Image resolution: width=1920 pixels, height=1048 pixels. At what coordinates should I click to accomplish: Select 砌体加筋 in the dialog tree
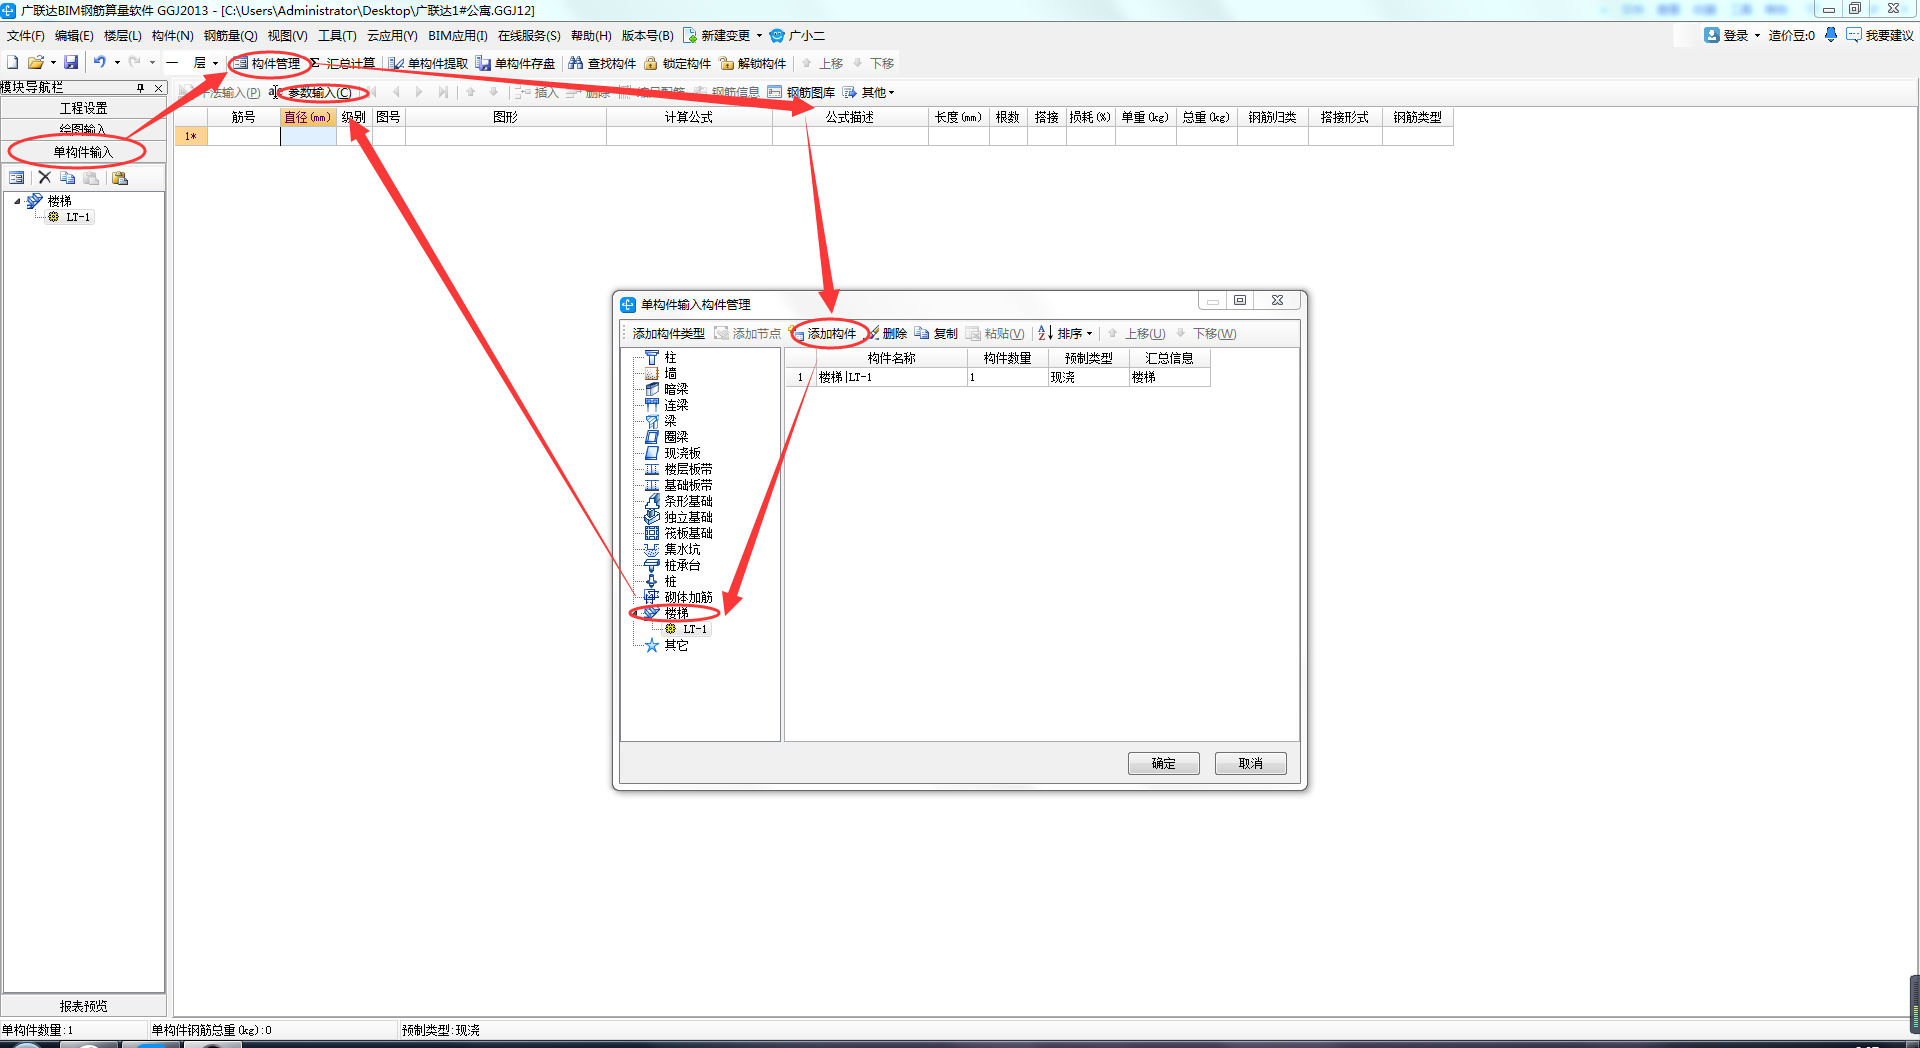[x=688, y=598]
